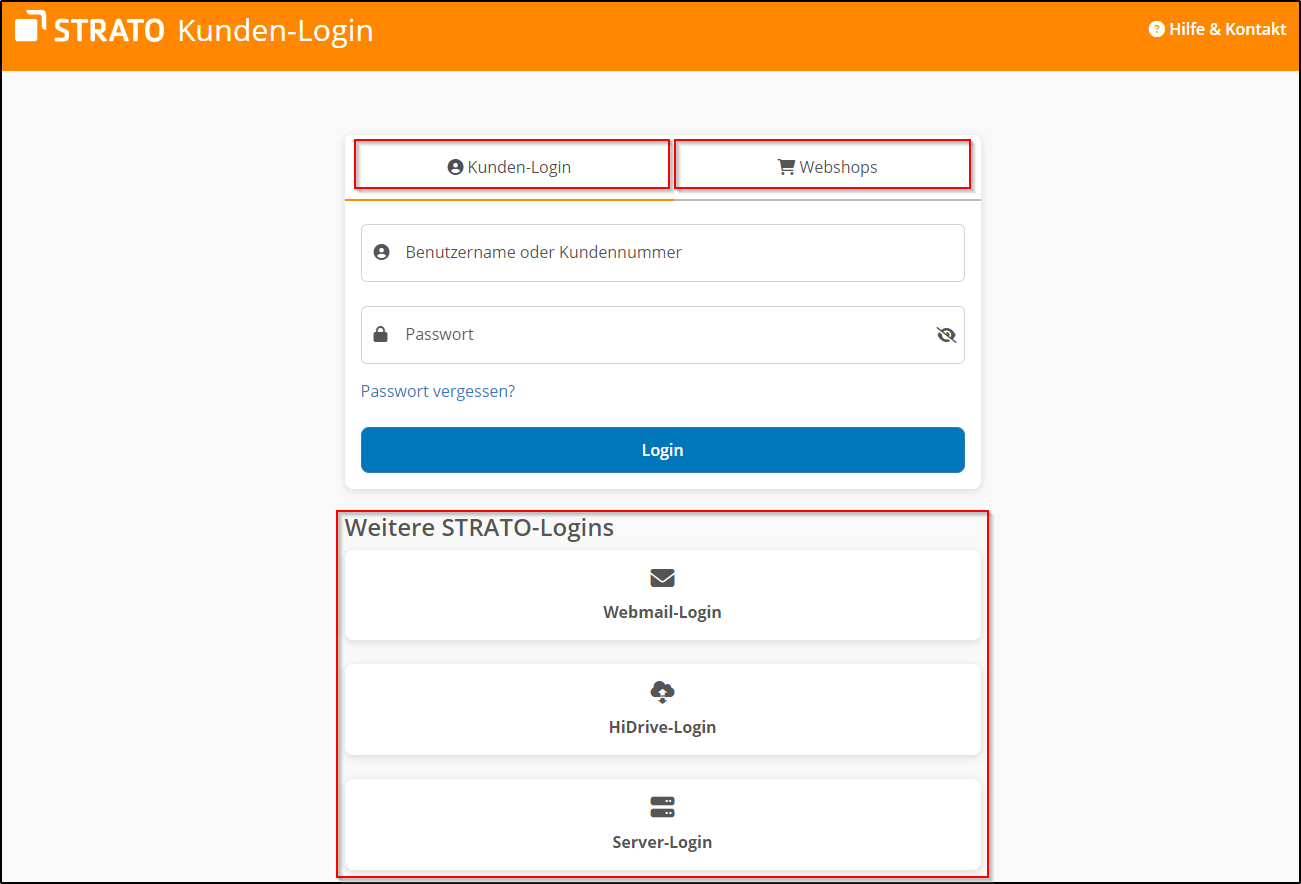
Task: Click the question mark help icon
Action: [x=1157, y=30]
